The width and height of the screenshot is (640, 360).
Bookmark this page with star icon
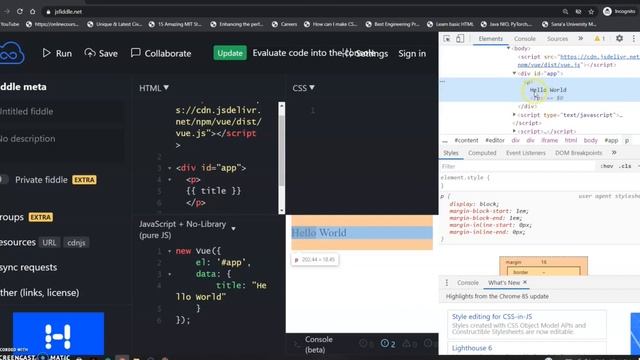[591, 11]
